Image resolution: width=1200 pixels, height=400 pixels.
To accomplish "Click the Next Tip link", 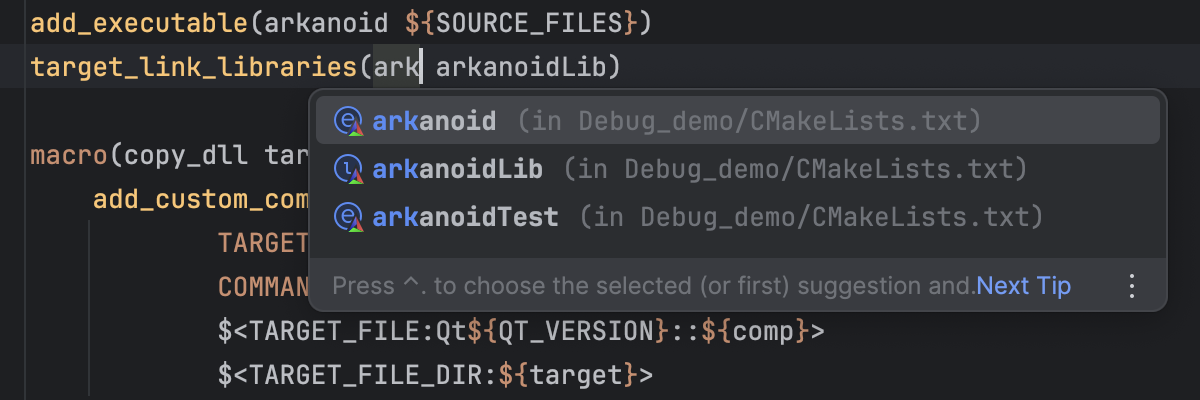I will pyautogui.click(x=1023, y=286).
